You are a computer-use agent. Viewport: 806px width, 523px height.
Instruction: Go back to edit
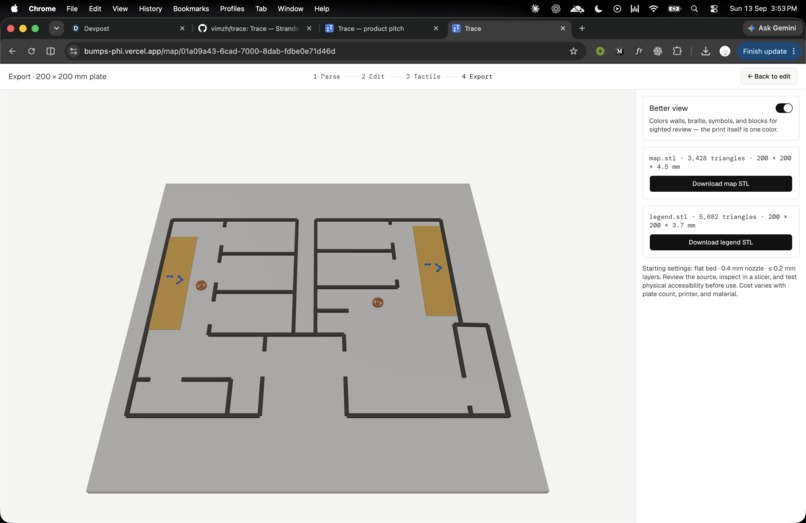[768, 77]
